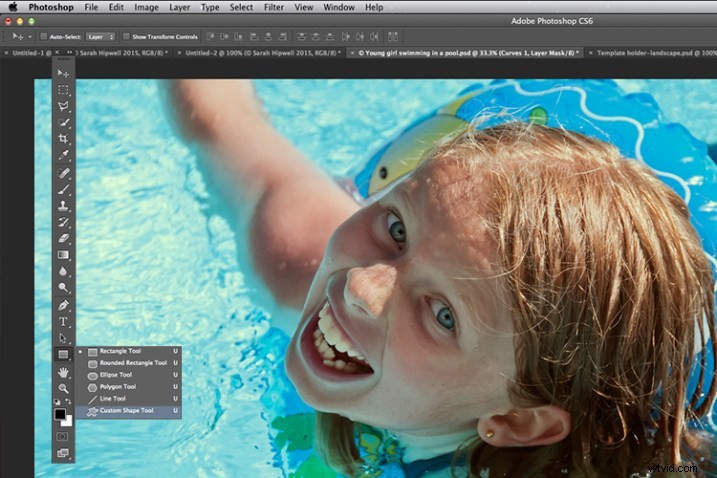
Task: Open the Filter menu
Action: pyautogui.click(x=274, y=7)
